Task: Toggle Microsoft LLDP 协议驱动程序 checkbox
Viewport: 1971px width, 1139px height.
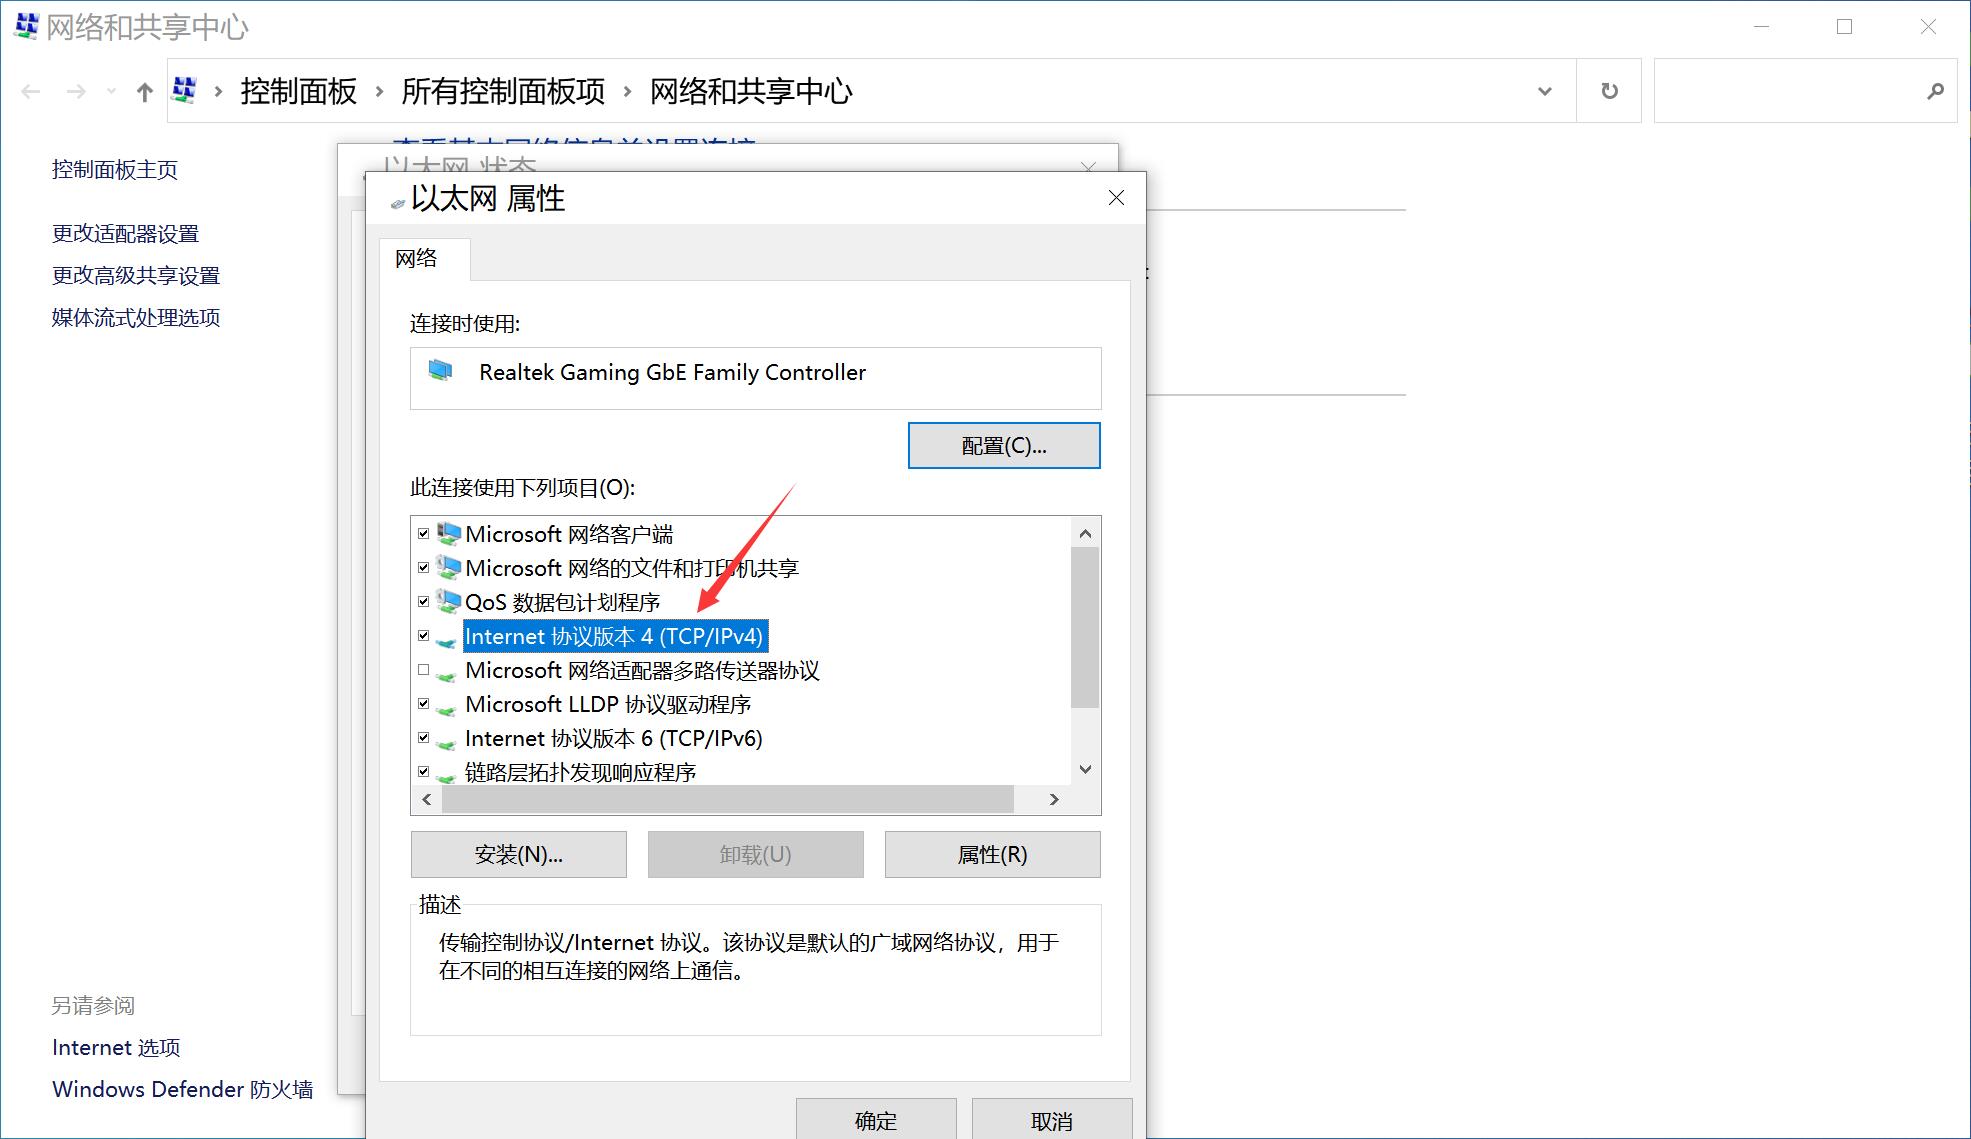Action: point(423,704)
